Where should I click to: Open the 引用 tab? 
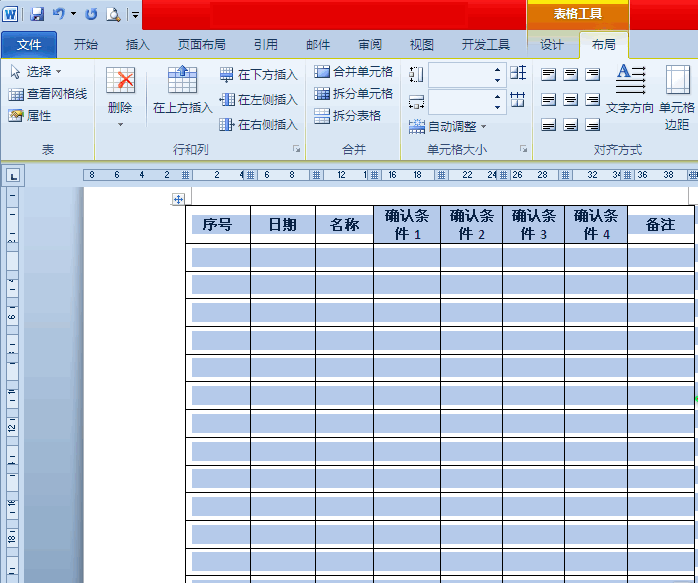(266, 45)
